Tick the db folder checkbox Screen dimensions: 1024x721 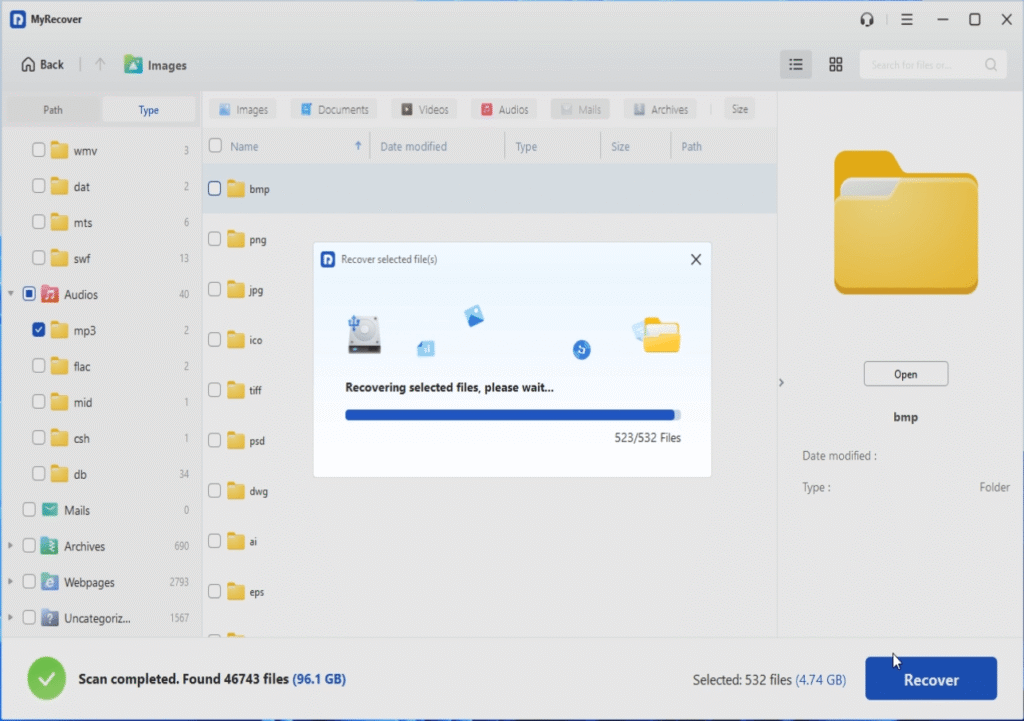point(39,473)
